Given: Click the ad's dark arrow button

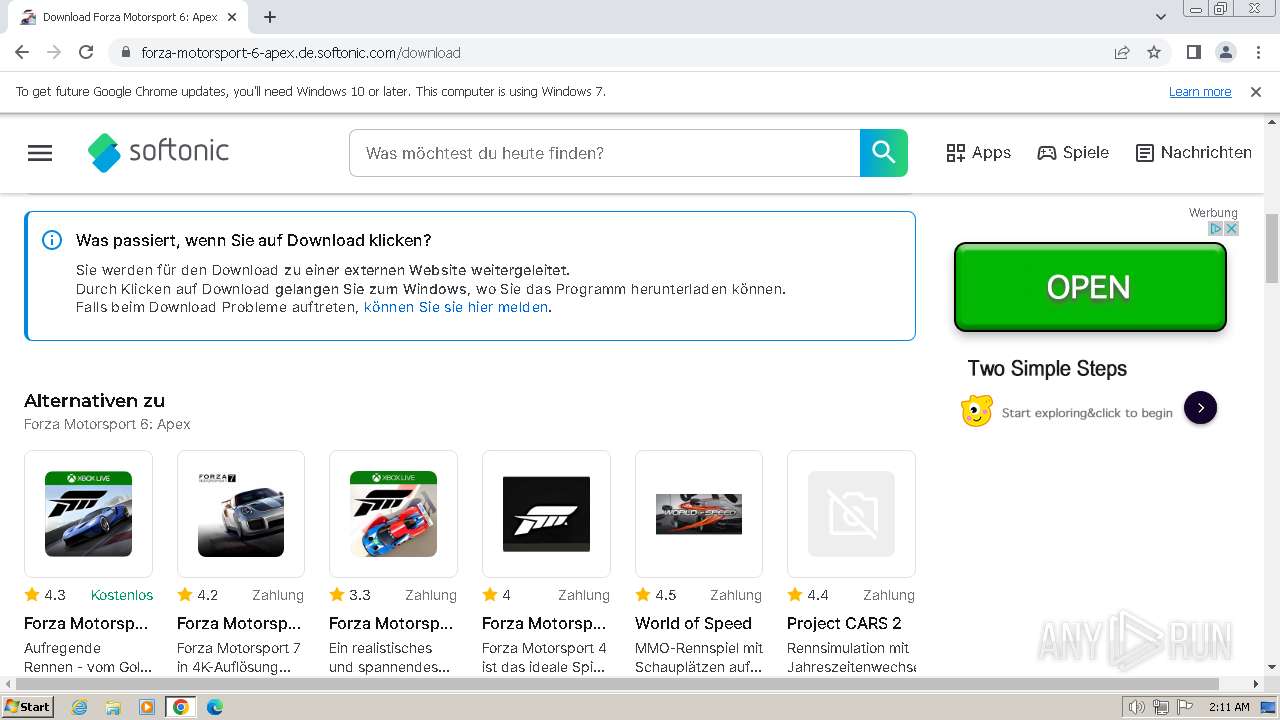Looking at the screenshot, I should point(1200,408).
